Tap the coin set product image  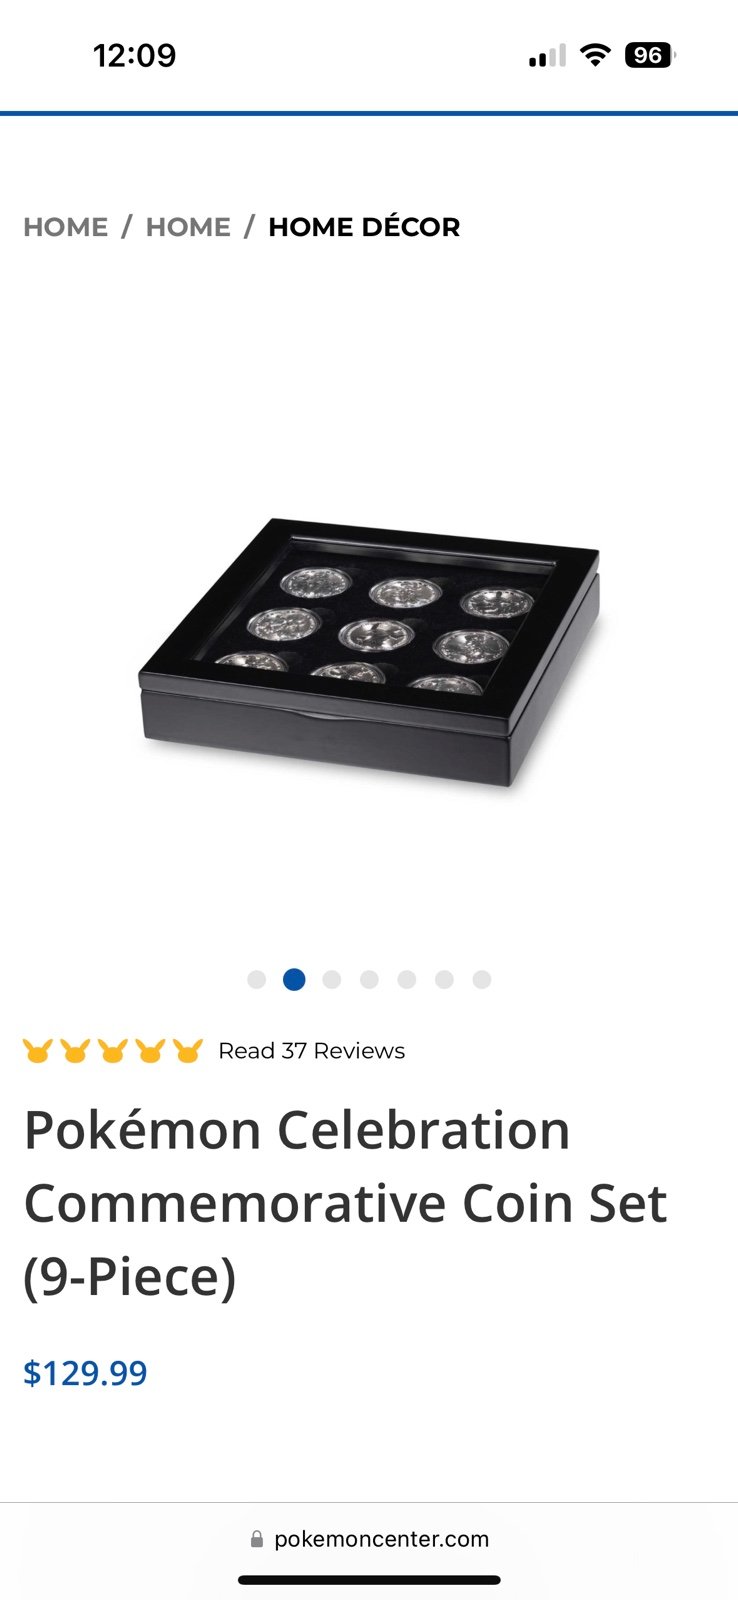pos(370,652)
